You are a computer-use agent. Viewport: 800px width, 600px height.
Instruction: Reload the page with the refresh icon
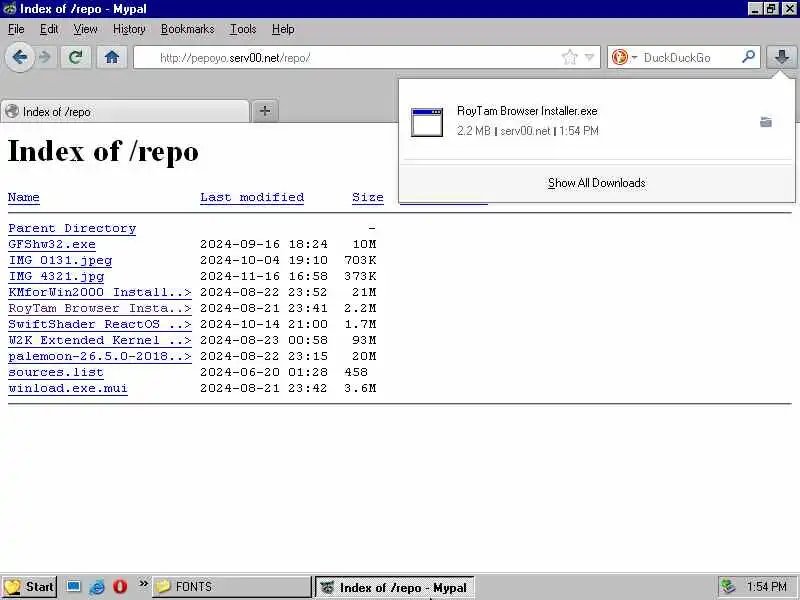pos(76,57)
